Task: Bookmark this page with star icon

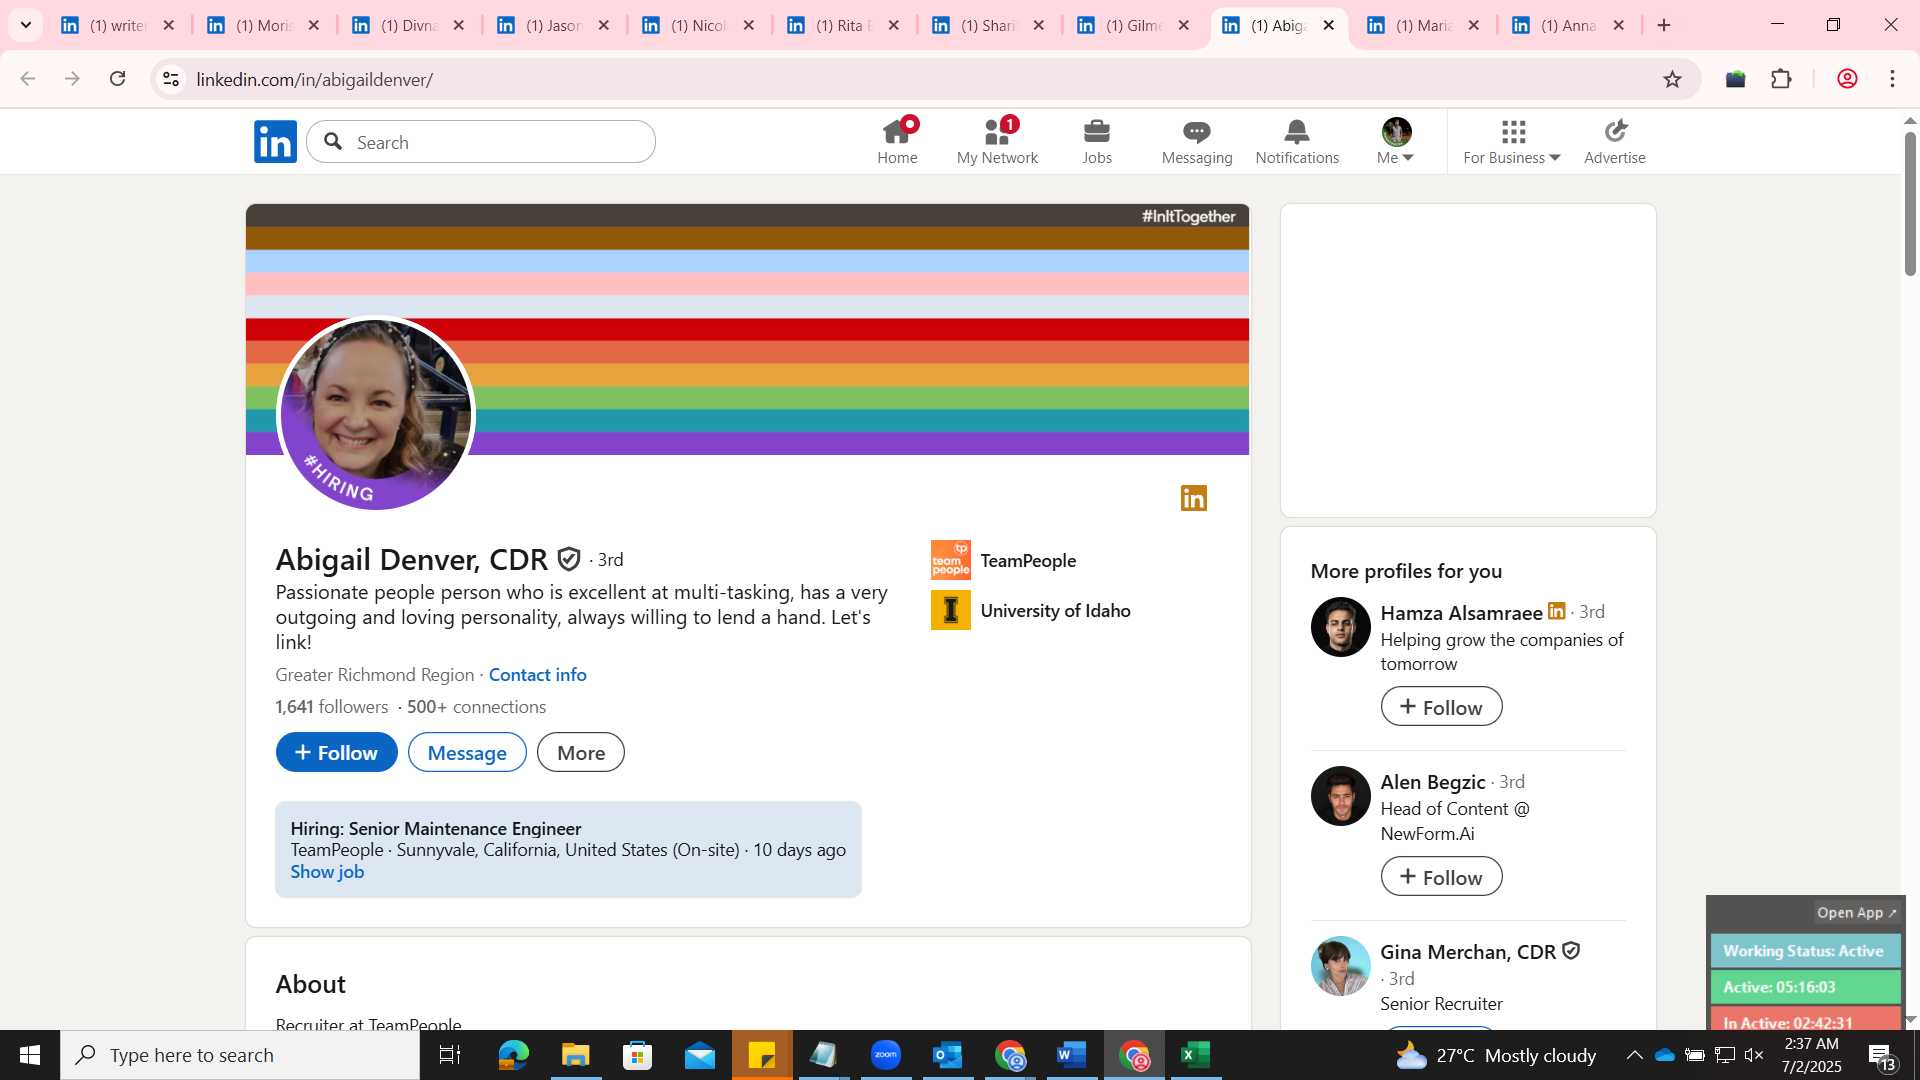Action: click(x=1672, y=79)
